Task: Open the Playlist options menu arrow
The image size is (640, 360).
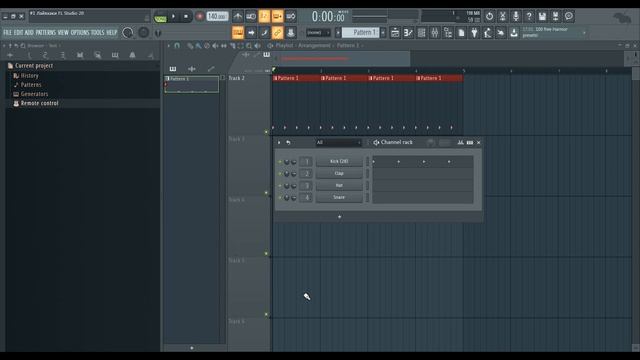Action: point(169,46)
